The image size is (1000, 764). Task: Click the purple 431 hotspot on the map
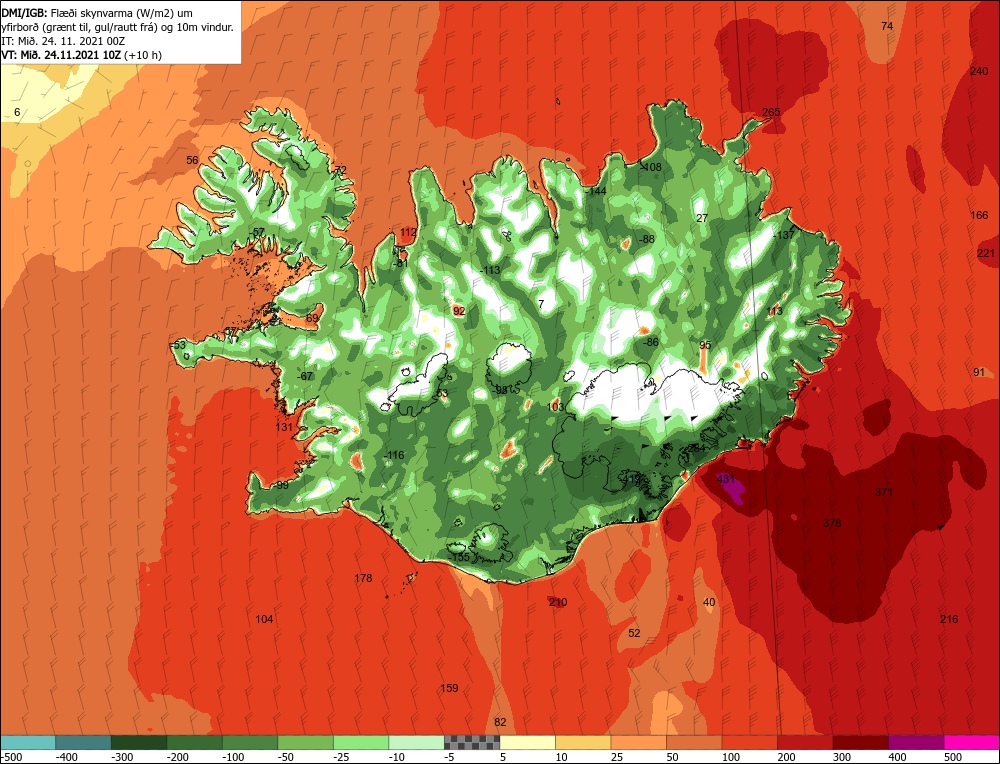tap(731, 488)
